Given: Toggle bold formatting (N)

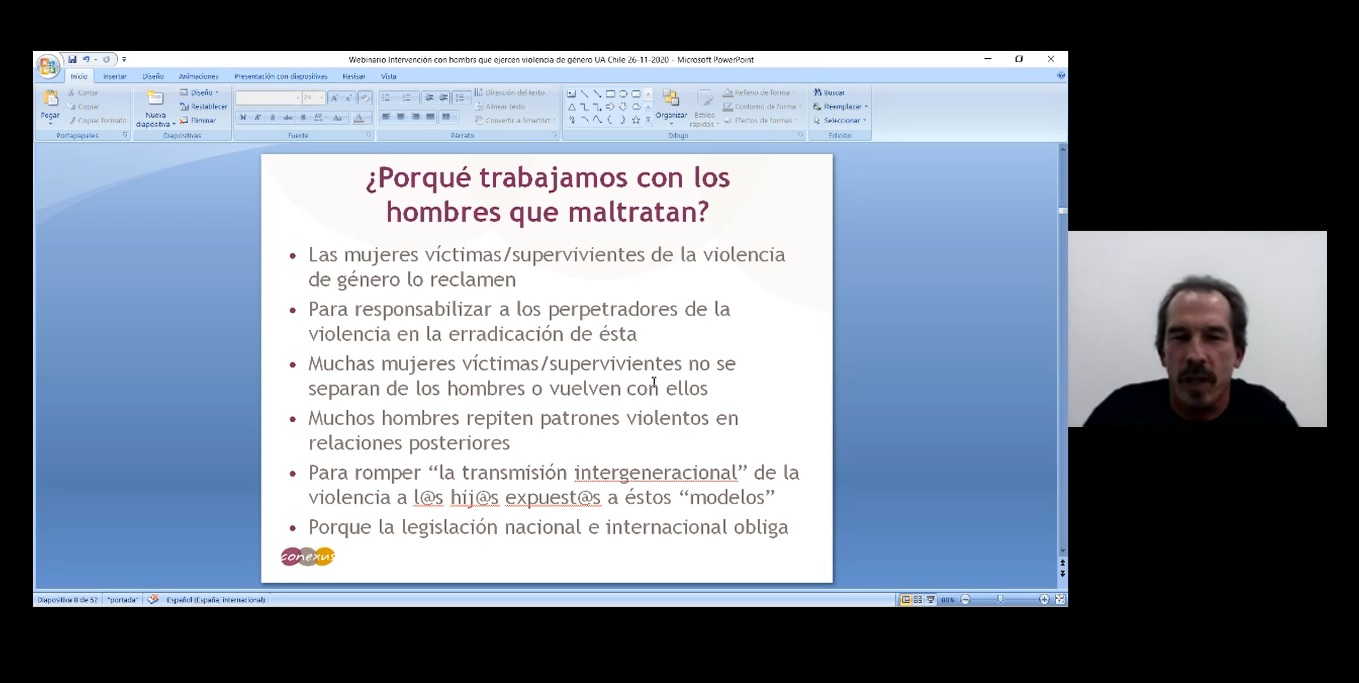Looking at the screenshot, I should point(243,117).
